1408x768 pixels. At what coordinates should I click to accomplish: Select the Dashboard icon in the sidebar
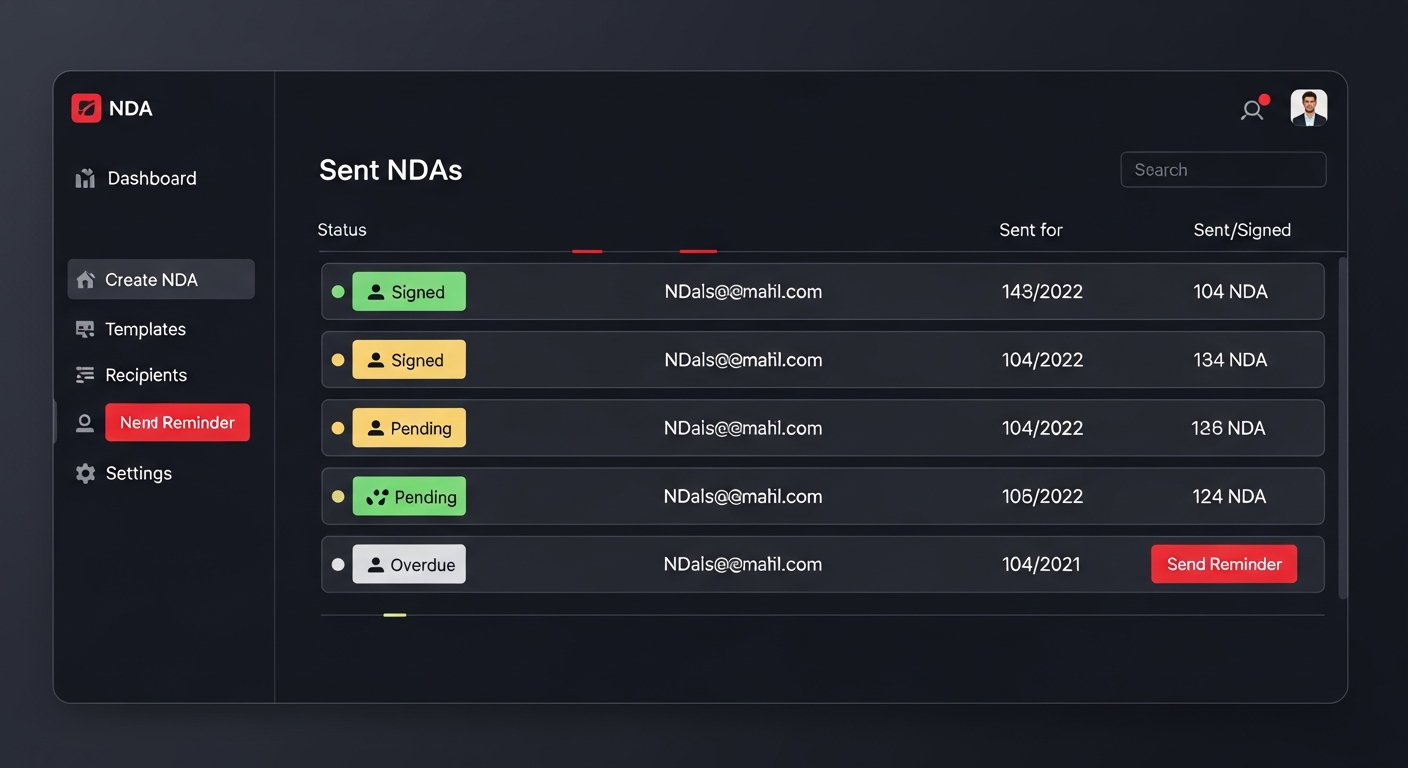(x=85, y=177)
